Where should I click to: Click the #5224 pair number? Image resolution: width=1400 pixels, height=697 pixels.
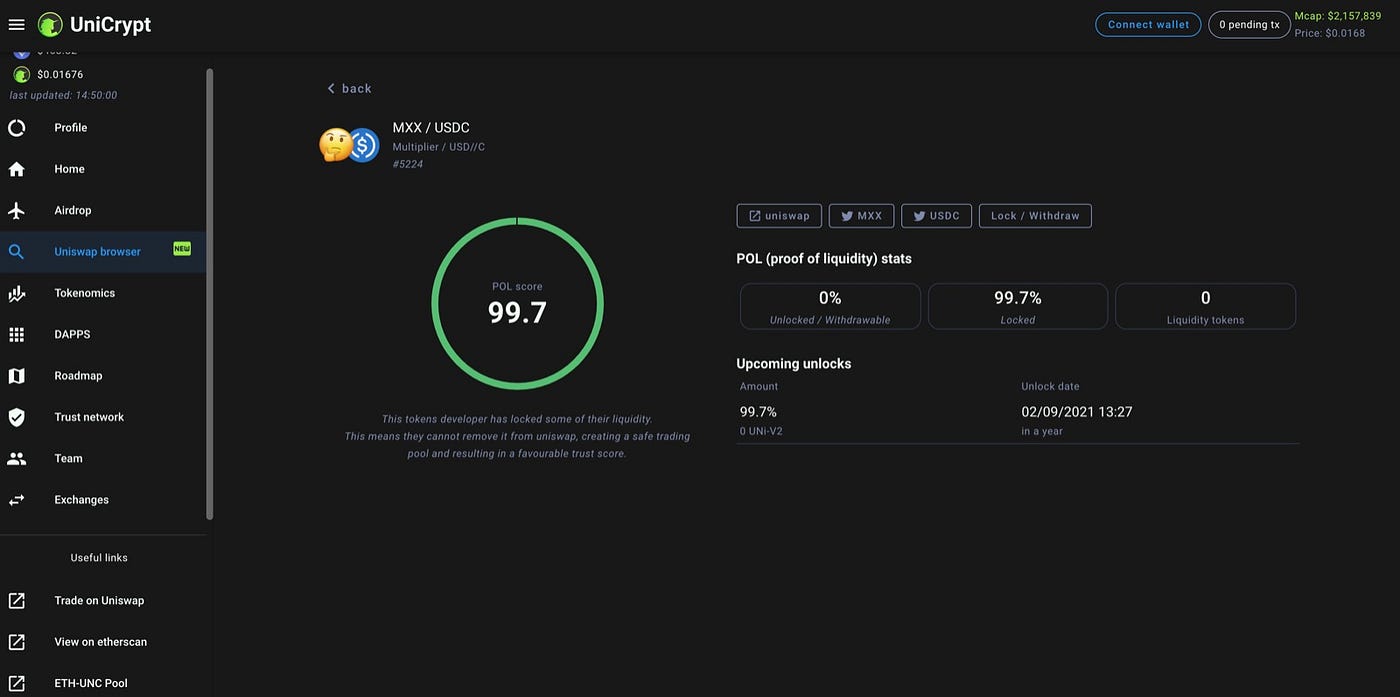(x=408, y=164)
